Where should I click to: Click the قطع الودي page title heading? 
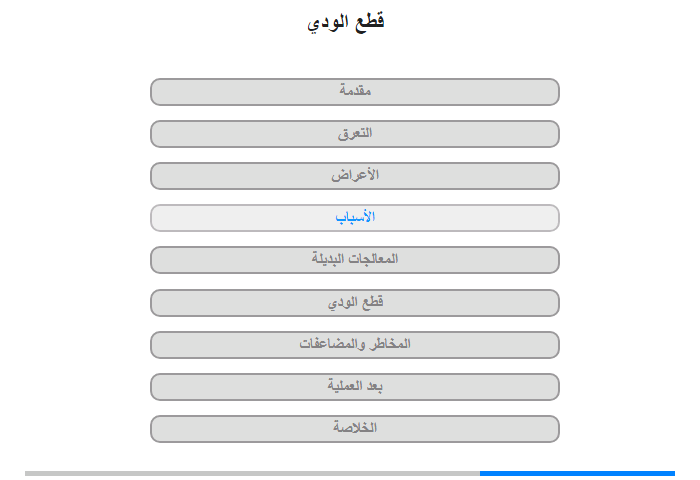click(x=346, y=22)
